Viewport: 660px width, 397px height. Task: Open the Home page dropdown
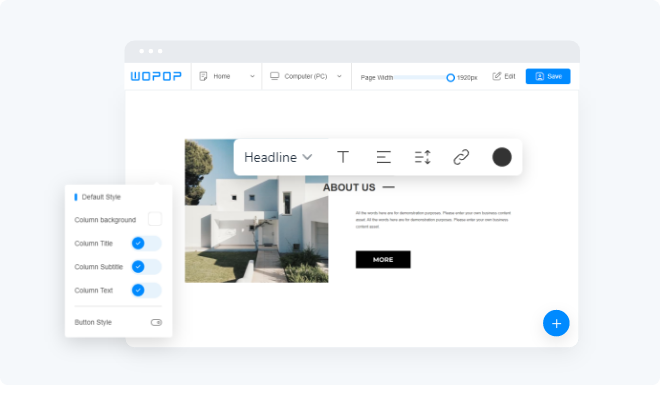pyautogui.click(x=227, y=76)
